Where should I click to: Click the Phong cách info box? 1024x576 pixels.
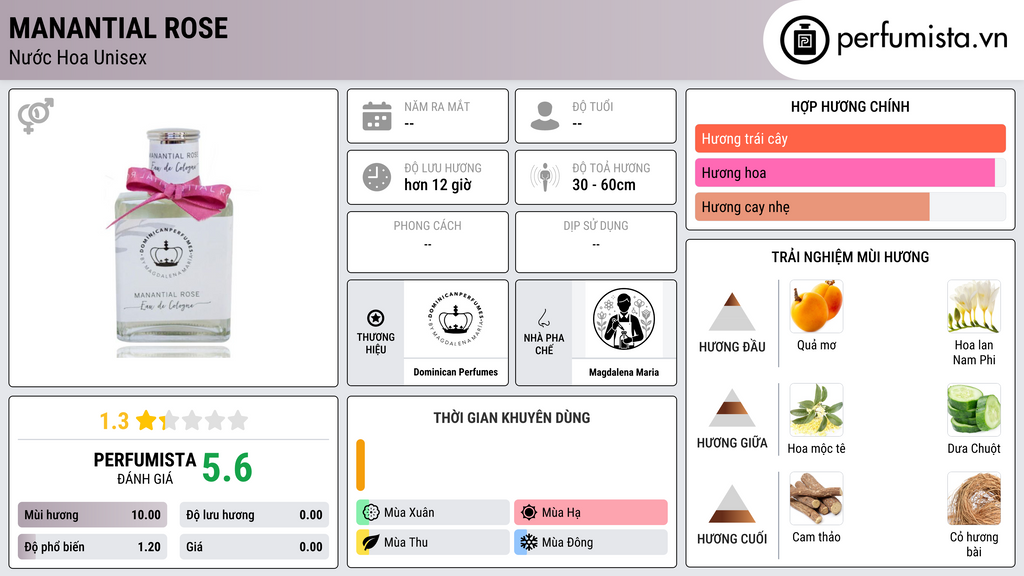428,242
